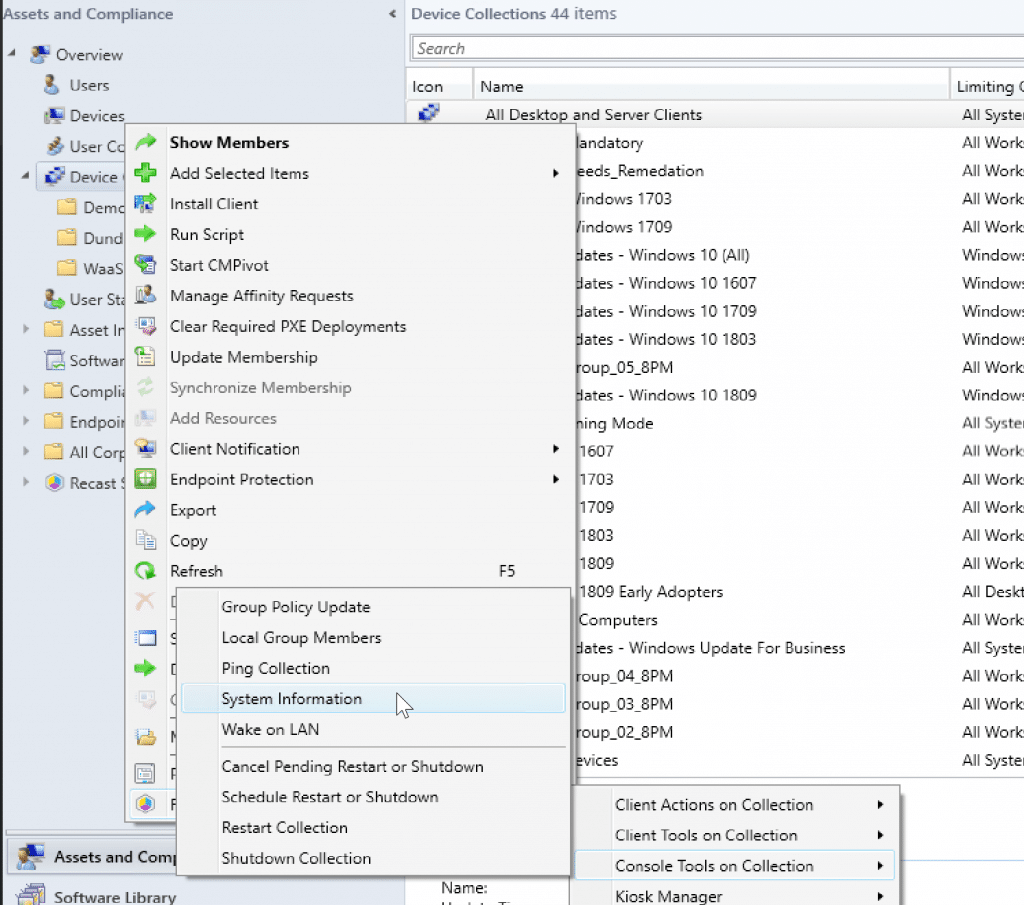Collapse the Overview tree node
Viewport: 1024px width, 905px height.
pyautogui.click(x=9, y=54)
